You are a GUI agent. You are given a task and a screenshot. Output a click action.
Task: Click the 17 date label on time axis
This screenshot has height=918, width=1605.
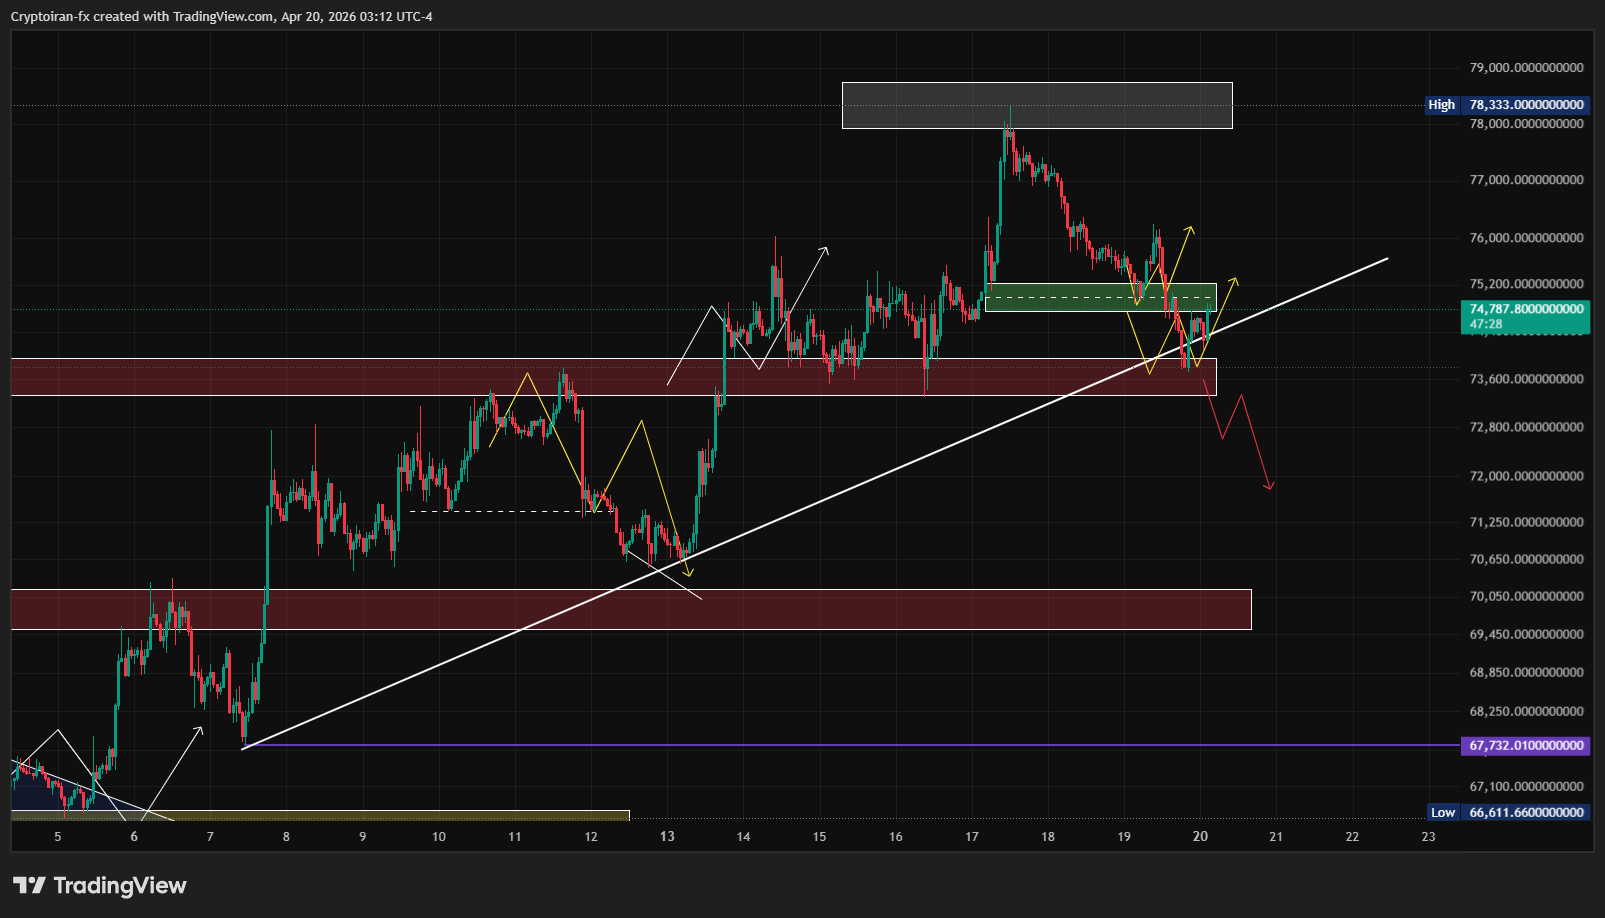[x=972, y=836]
